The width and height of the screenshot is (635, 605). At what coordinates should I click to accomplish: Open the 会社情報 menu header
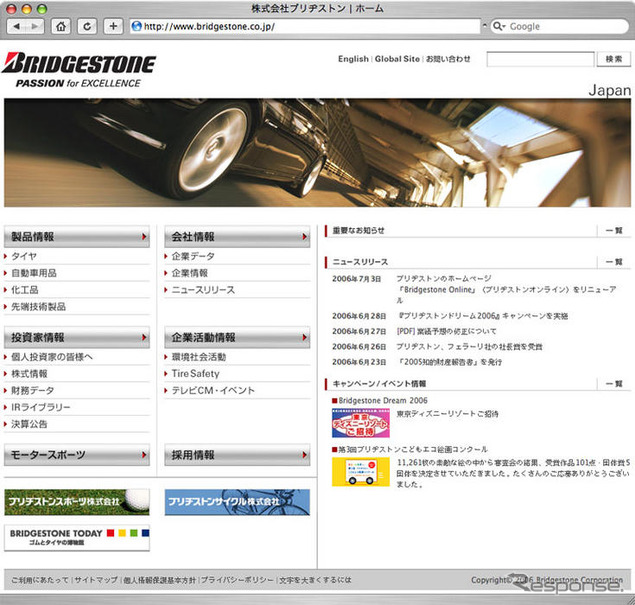[237, 236]
